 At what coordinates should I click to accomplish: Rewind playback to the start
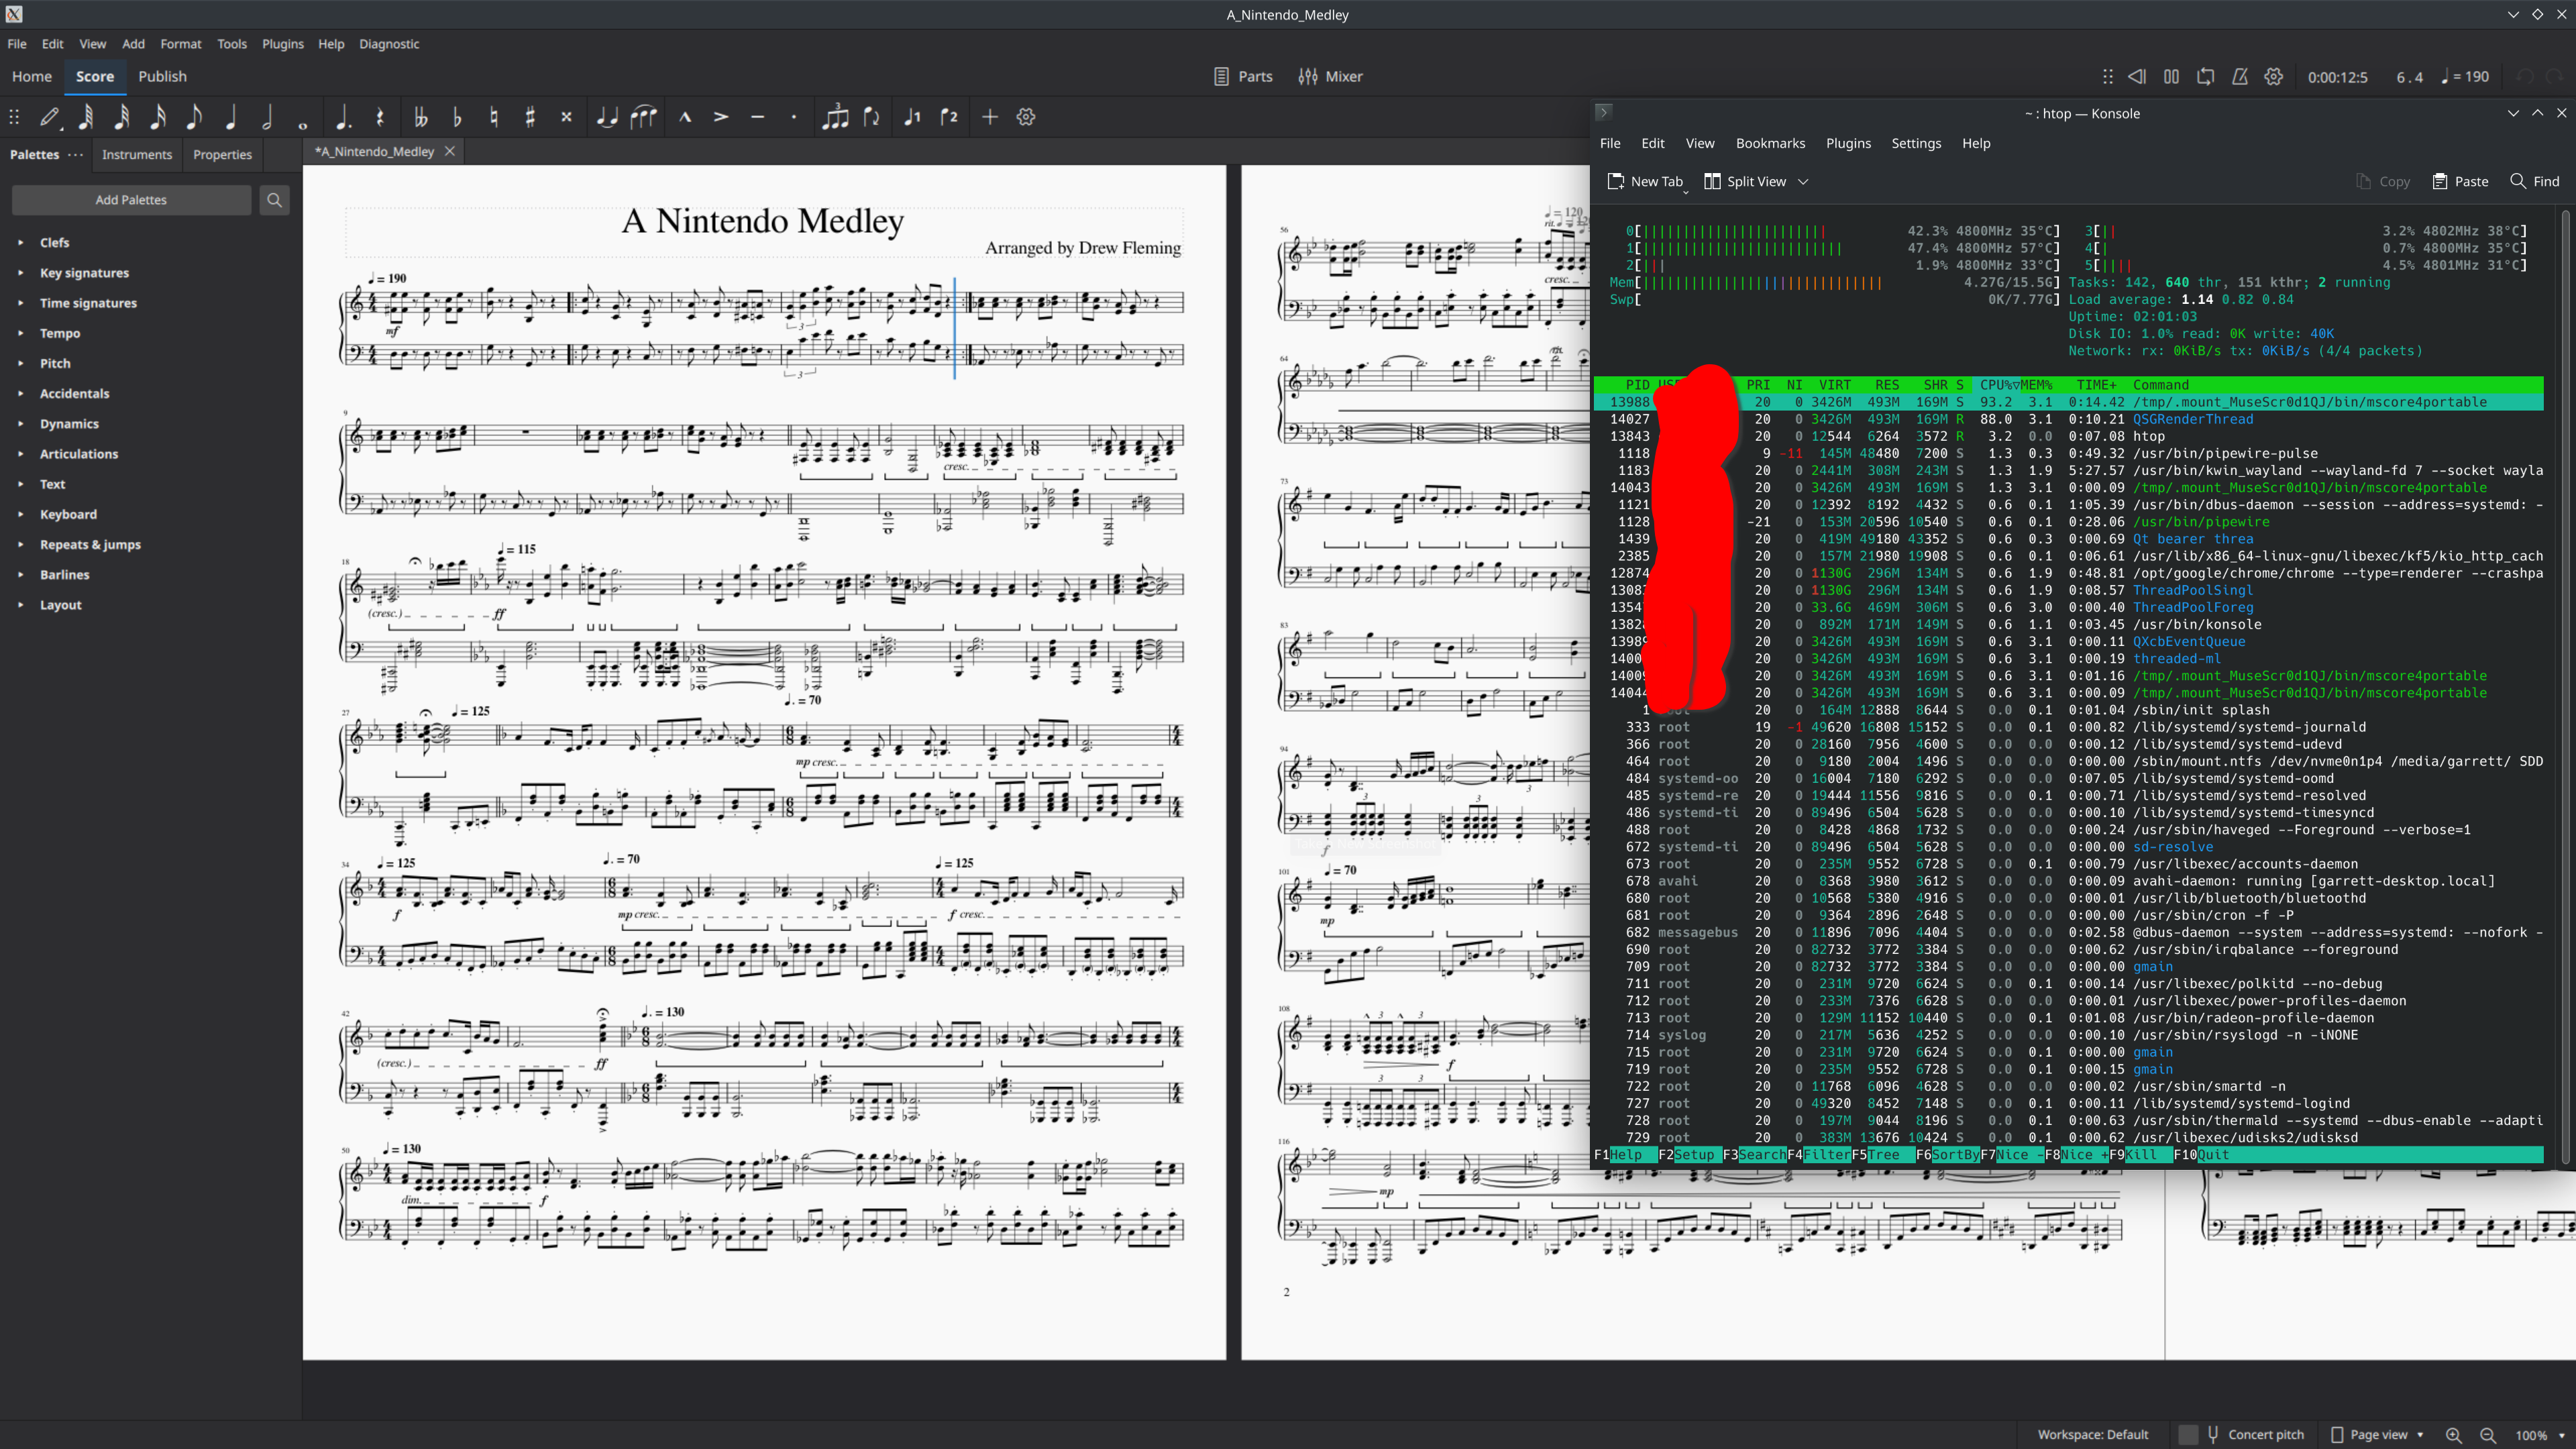tap(2137, 76)
